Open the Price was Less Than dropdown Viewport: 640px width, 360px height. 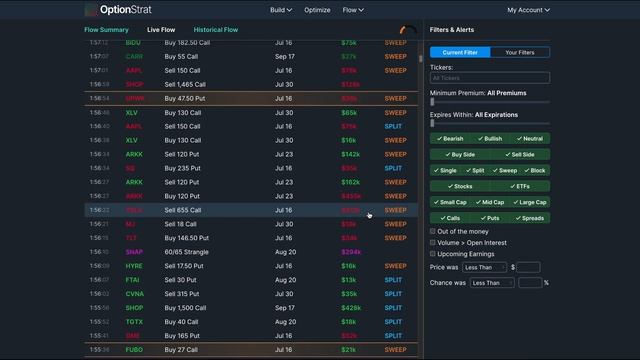[484, 267]
